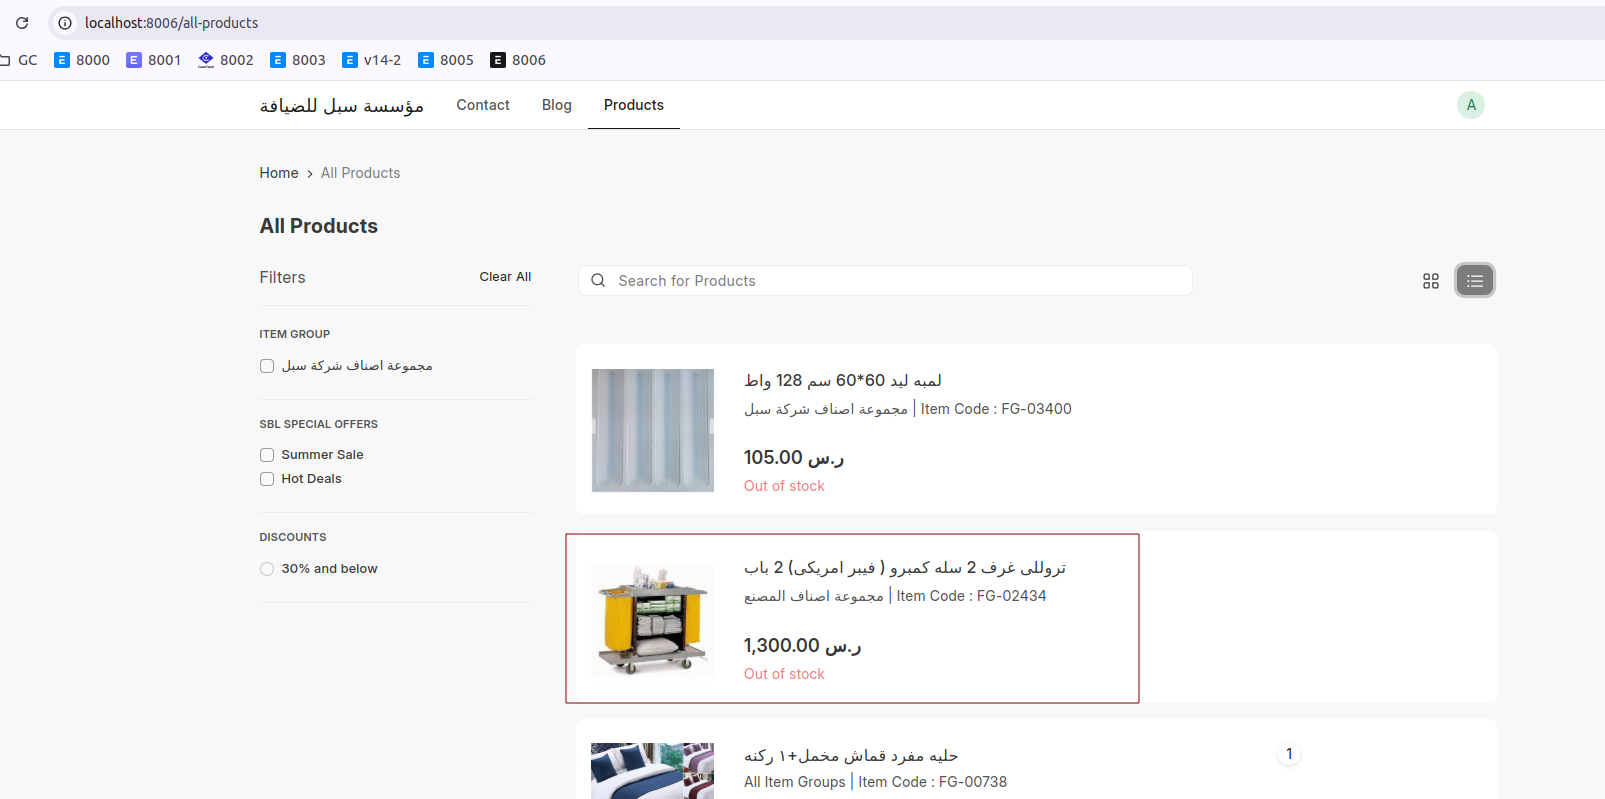
Task: Go to the Blog page
Action: coord(556,105)
